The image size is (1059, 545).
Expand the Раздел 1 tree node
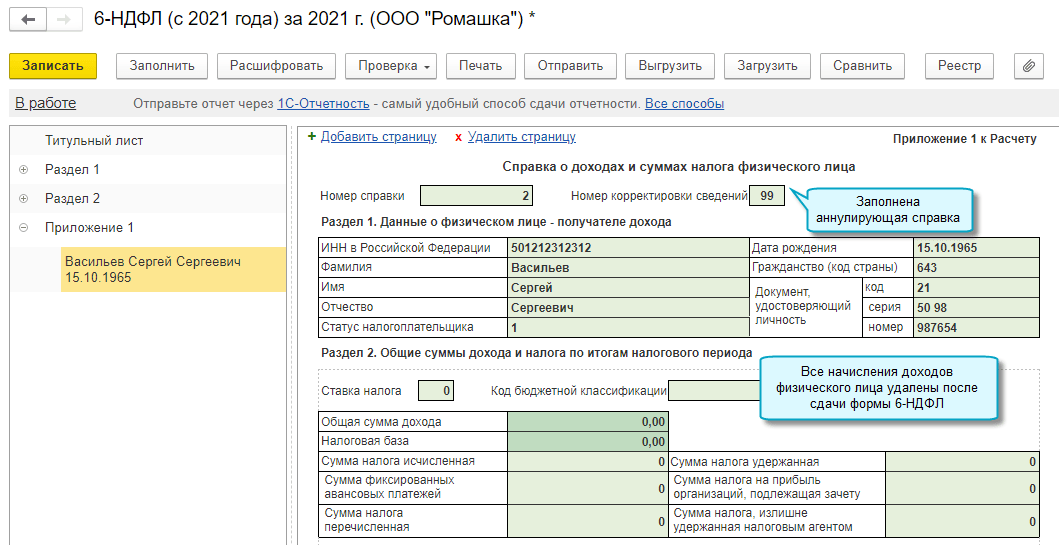(x=23, y=170)
